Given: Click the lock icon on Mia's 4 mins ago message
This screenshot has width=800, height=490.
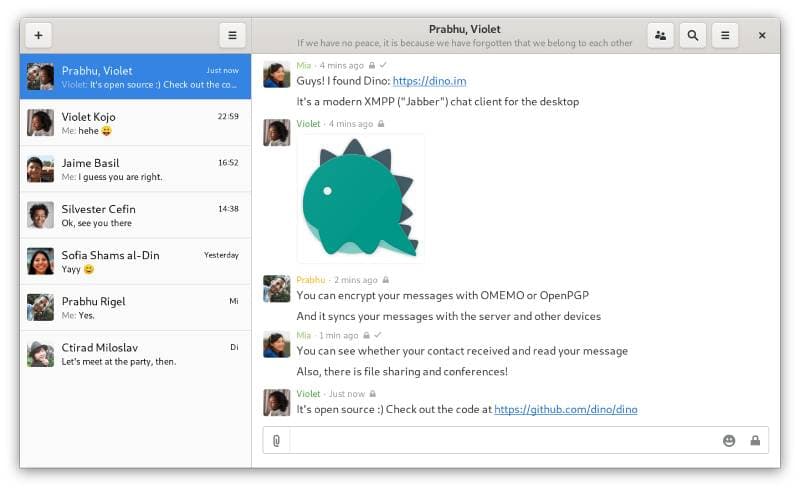Looking at the screenshot, I should click(x=372, y=65).
